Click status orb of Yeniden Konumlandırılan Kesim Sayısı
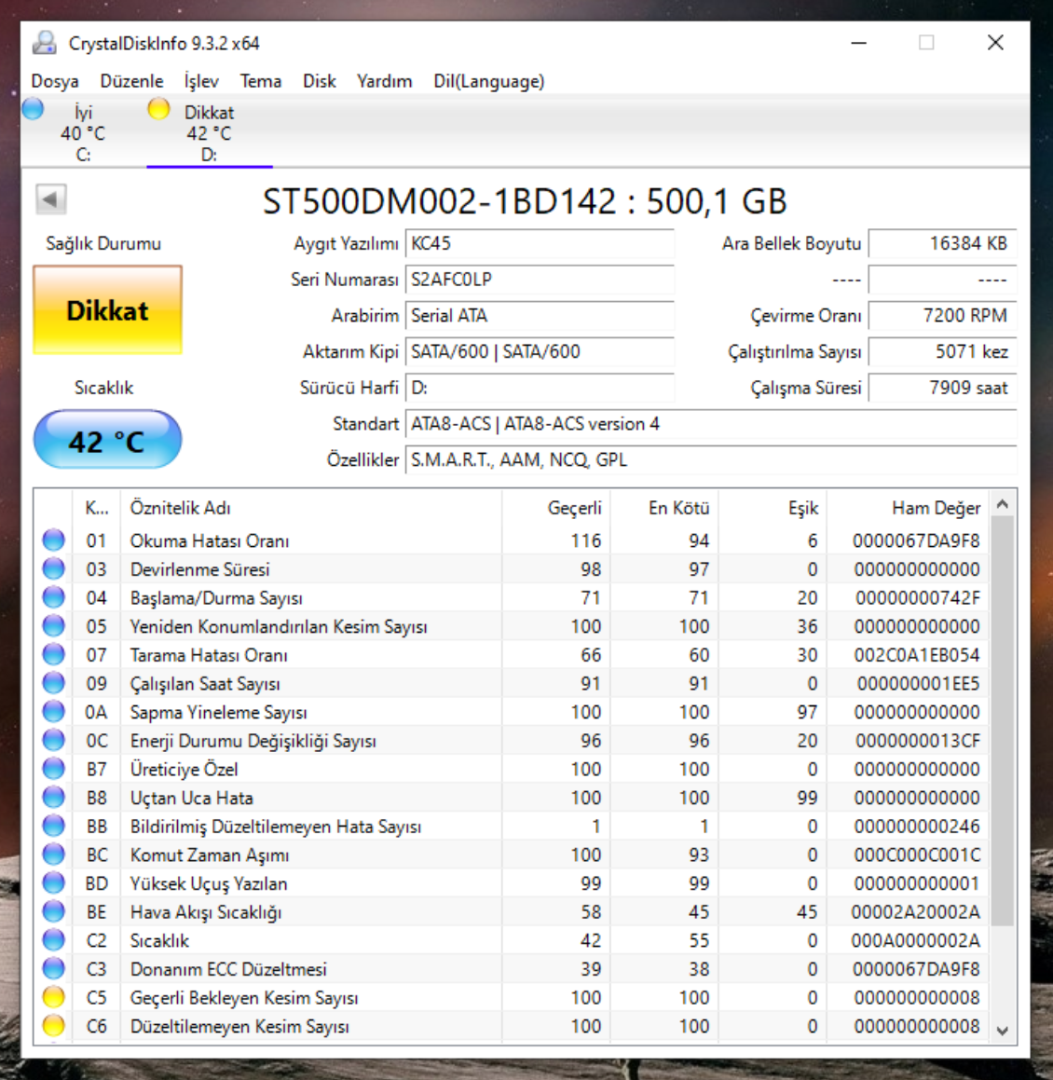1053x1080 pixels. (54, 626)
